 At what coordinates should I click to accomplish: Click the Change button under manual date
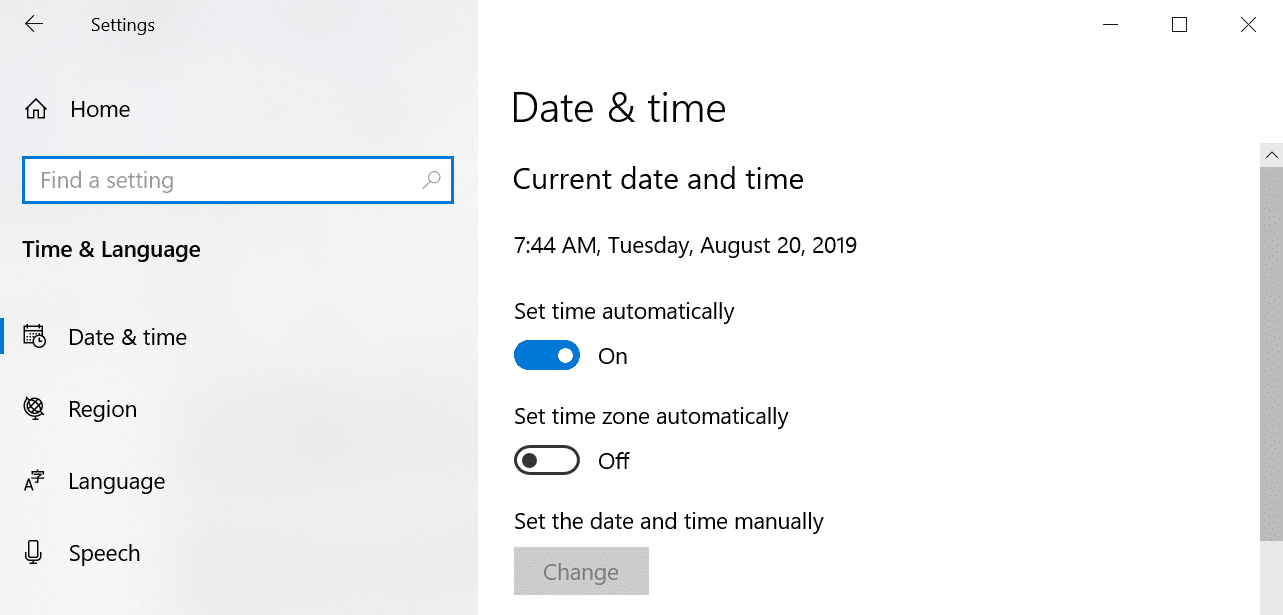[581, 571]
